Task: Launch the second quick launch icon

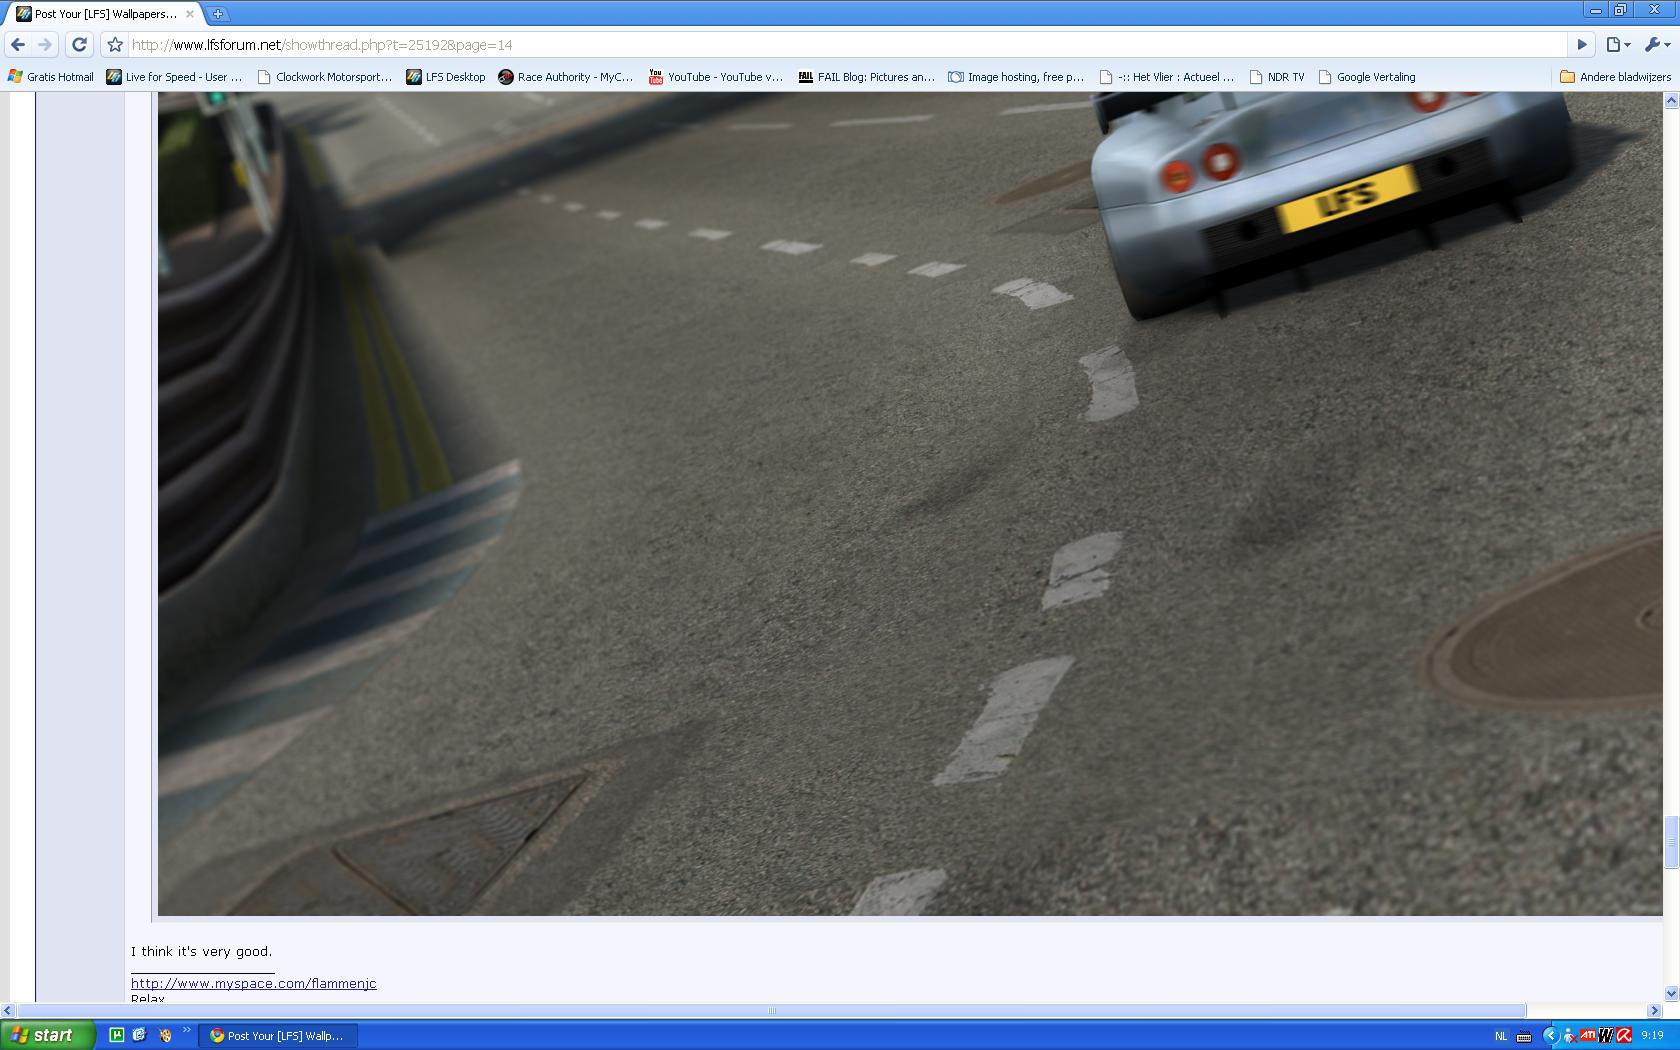Action: point(139,1036)
